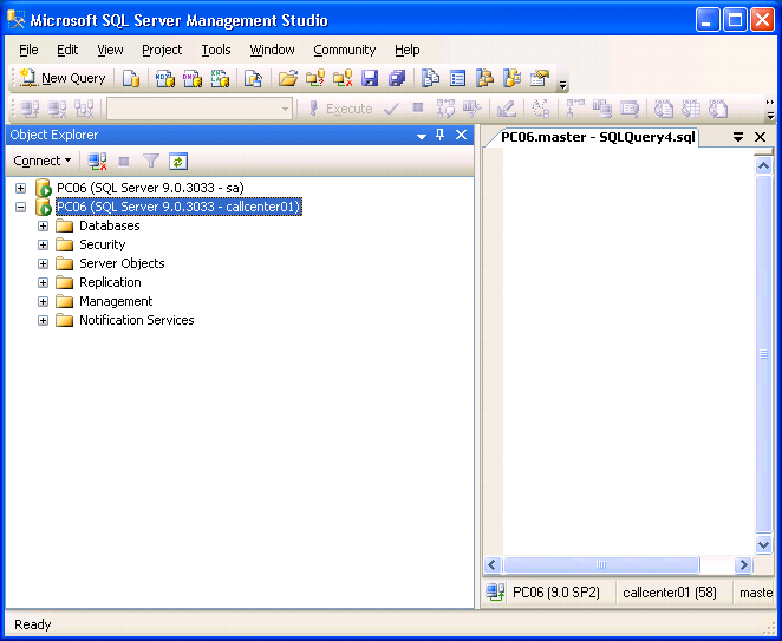Select the Management folder in tree
The width and height of the screenshot is (782, 641).
click(x=115, y=301)
